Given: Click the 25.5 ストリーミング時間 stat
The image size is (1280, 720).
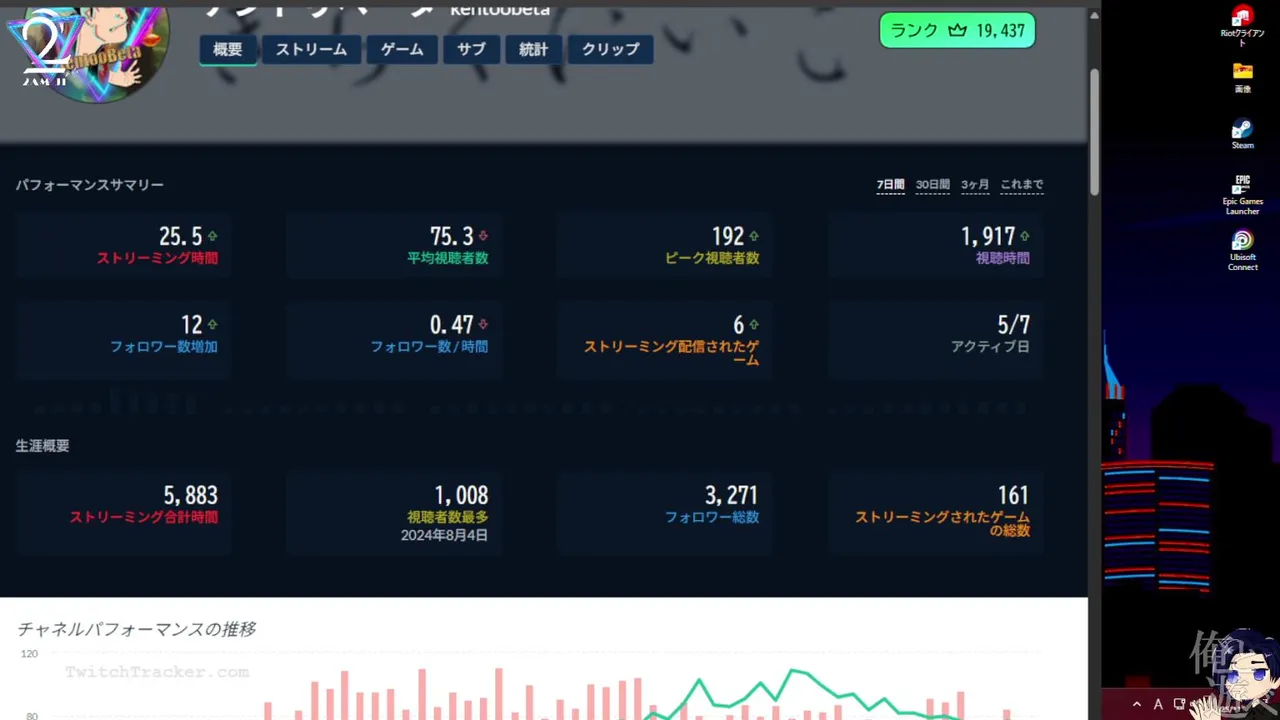Looking at the screenshot, I should pos(123,245).
